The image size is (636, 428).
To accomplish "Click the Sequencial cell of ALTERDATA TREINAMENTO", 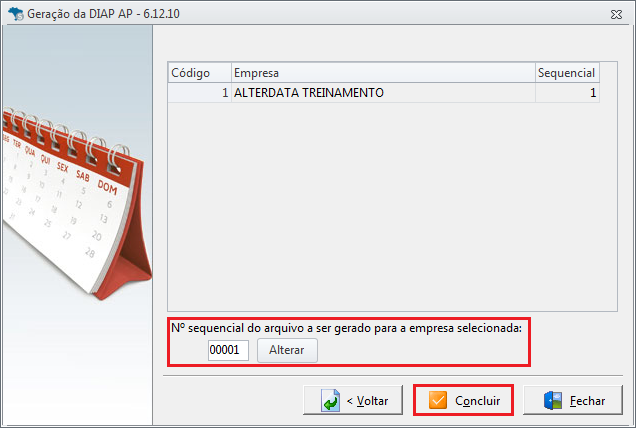I will click(x=567, y=93).
